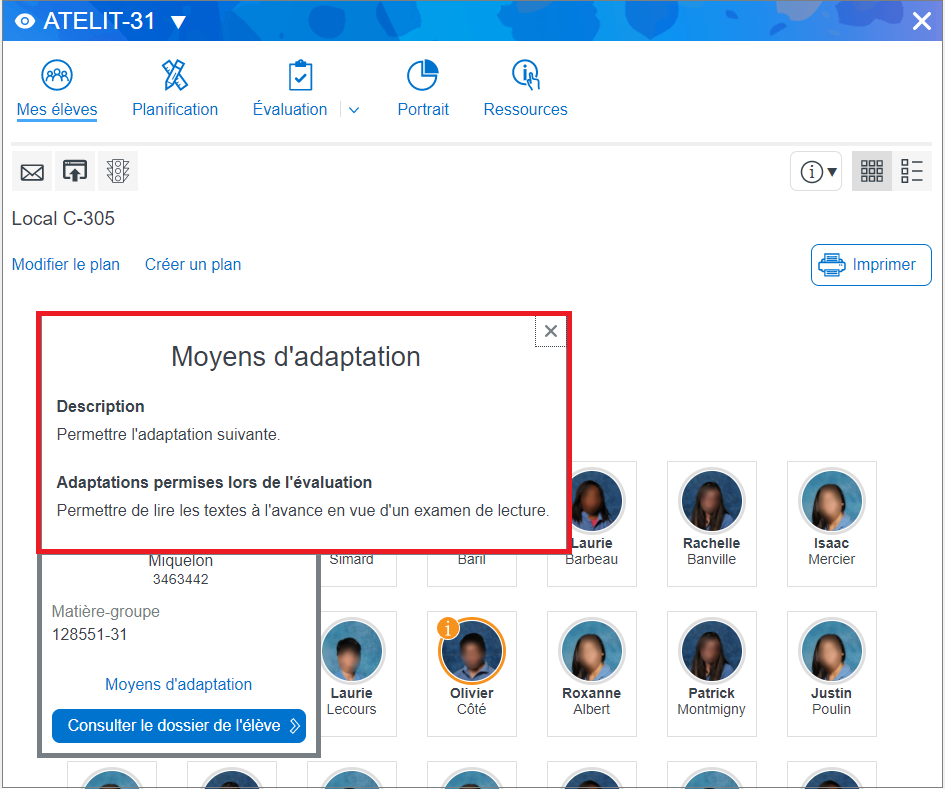Click the screen share upload icon
The height and width of the screenshot is (789, 947).
click(75, 172)
